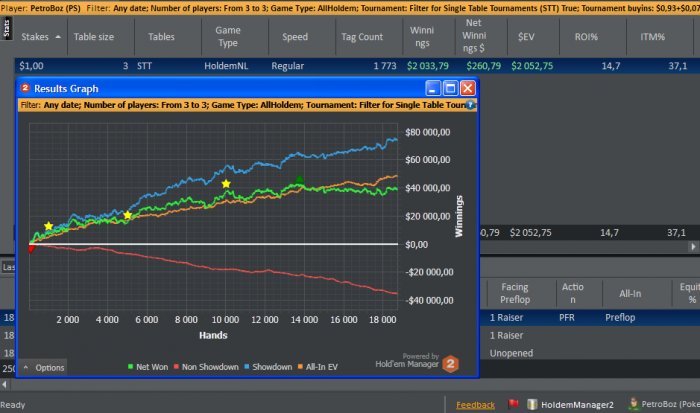Click the Game Type column header
The width and height of the screenshot is (700, 413).
(x=228, y=37)
